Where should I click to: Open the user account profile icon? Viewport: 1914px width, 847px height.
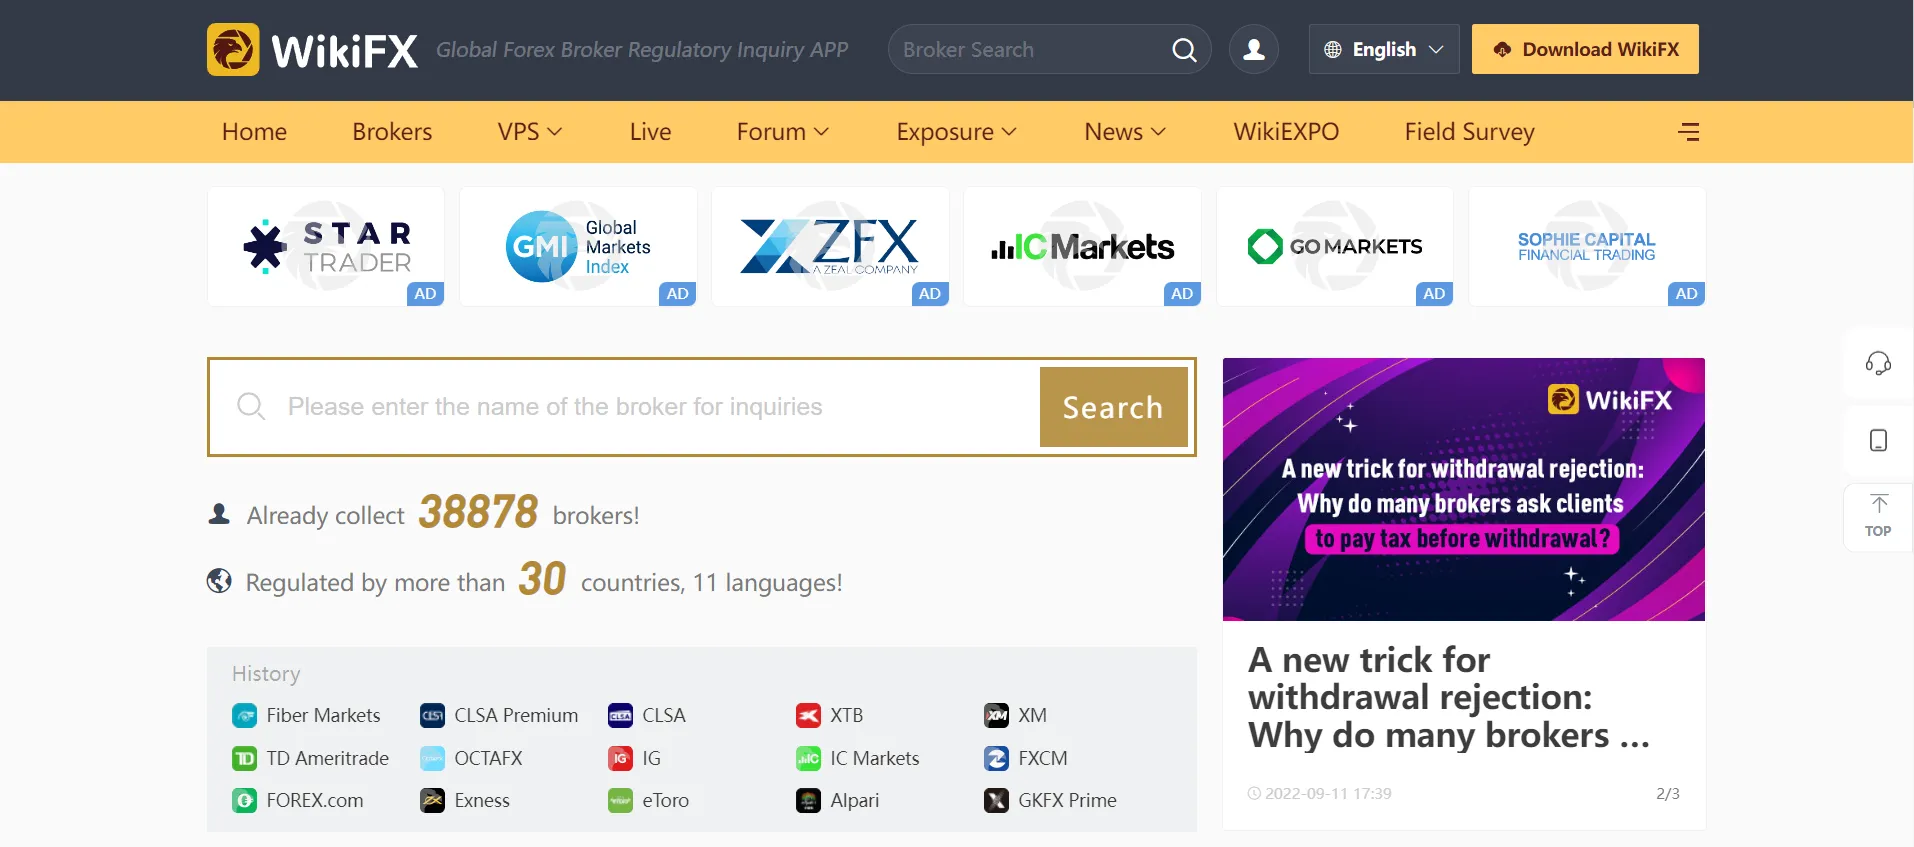(x=1254, y=49)
